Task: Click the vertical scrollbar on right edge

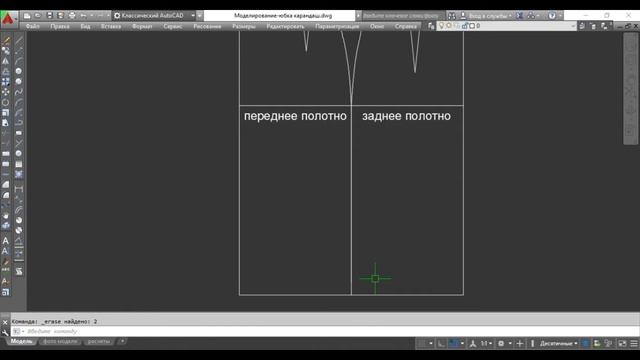Action: click(x=631, y=89)
